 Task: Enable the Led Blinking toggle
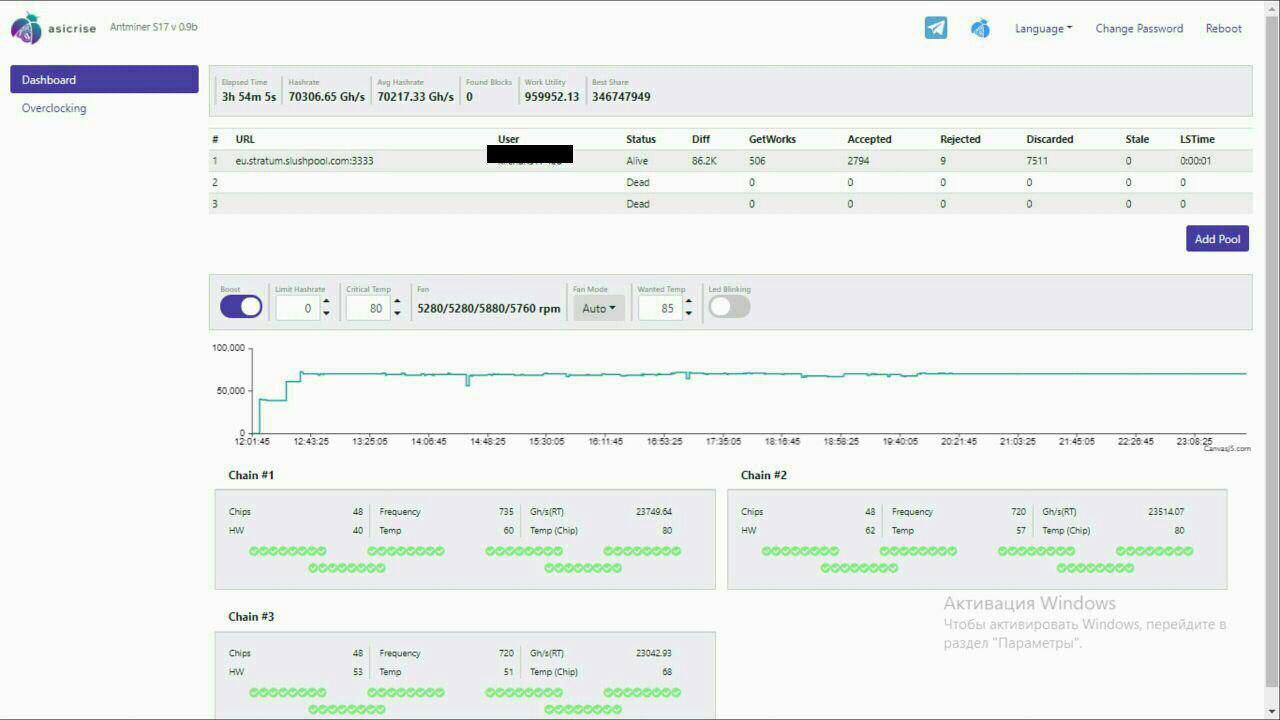click(x=729, y=307)
